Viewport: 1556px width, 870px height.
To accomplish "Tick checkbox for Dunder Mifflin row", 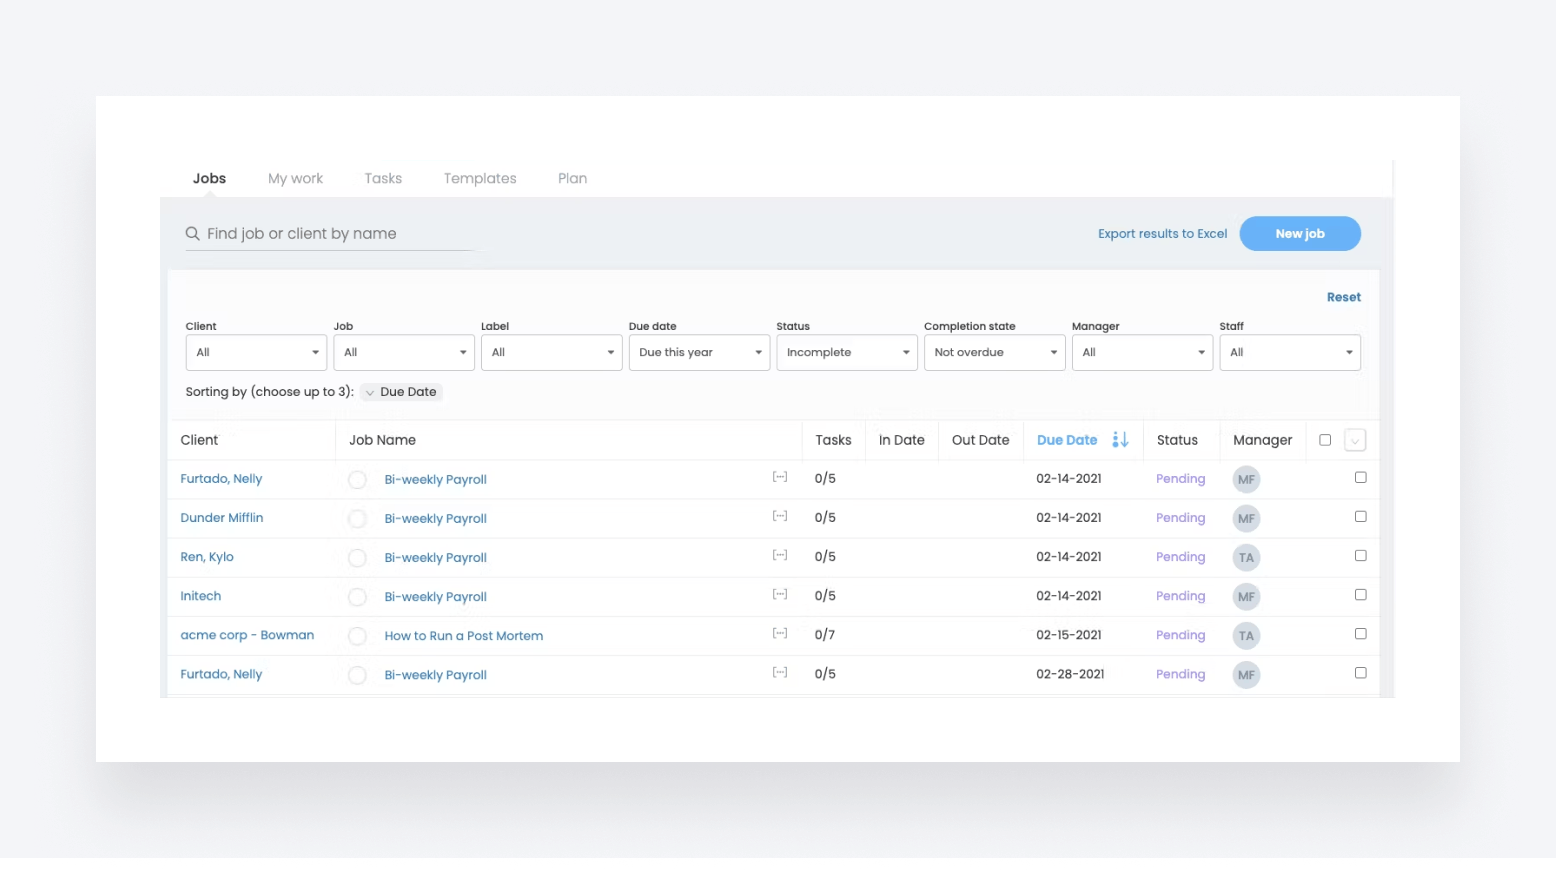I will (x=1360, y=517).
